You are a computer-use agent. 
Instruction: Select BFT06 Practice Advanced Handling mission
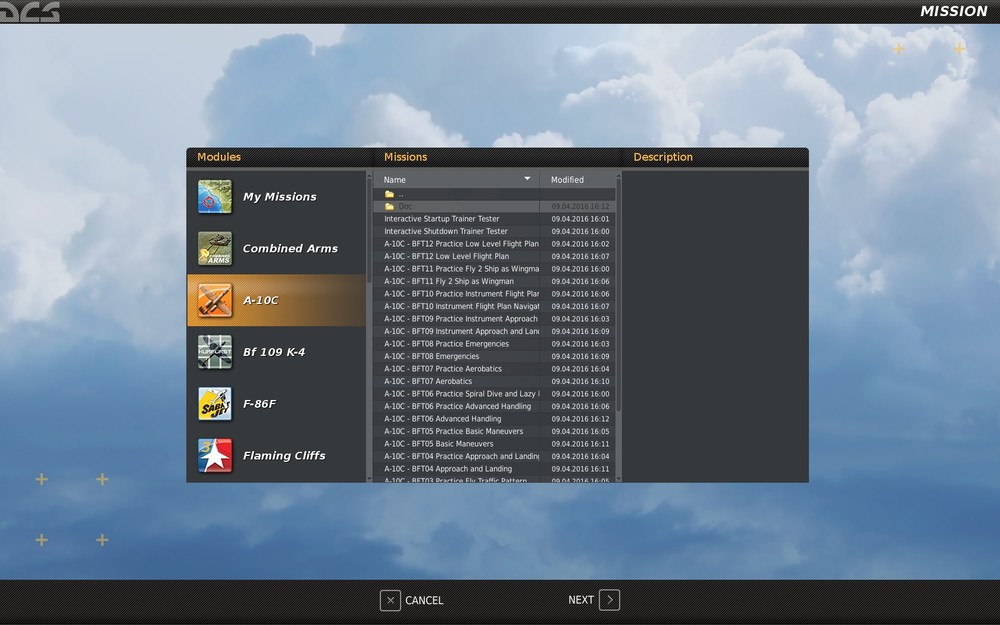[x=495, y=406]
